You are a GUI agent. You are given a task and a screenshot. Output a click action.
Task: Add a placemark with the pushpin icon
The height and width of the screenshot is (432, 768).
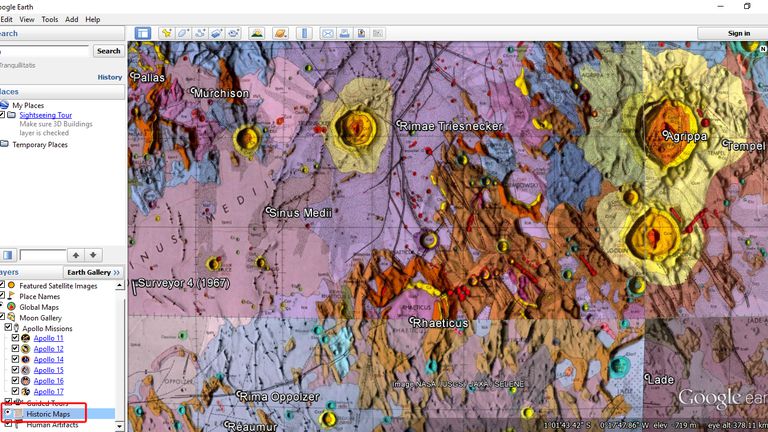[167, 33]
